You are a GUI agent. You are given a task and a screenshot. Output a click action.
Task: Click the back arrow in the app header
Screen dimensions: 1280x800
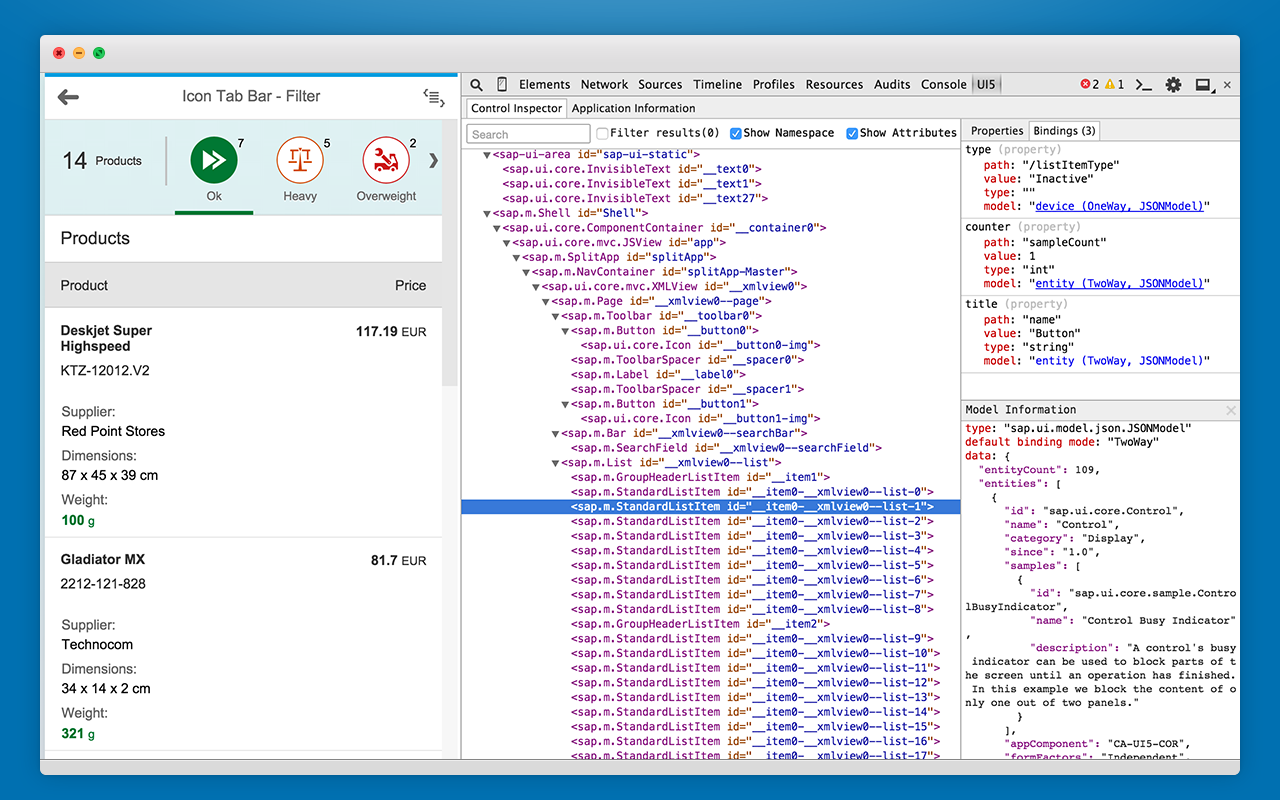click(66, 96)
